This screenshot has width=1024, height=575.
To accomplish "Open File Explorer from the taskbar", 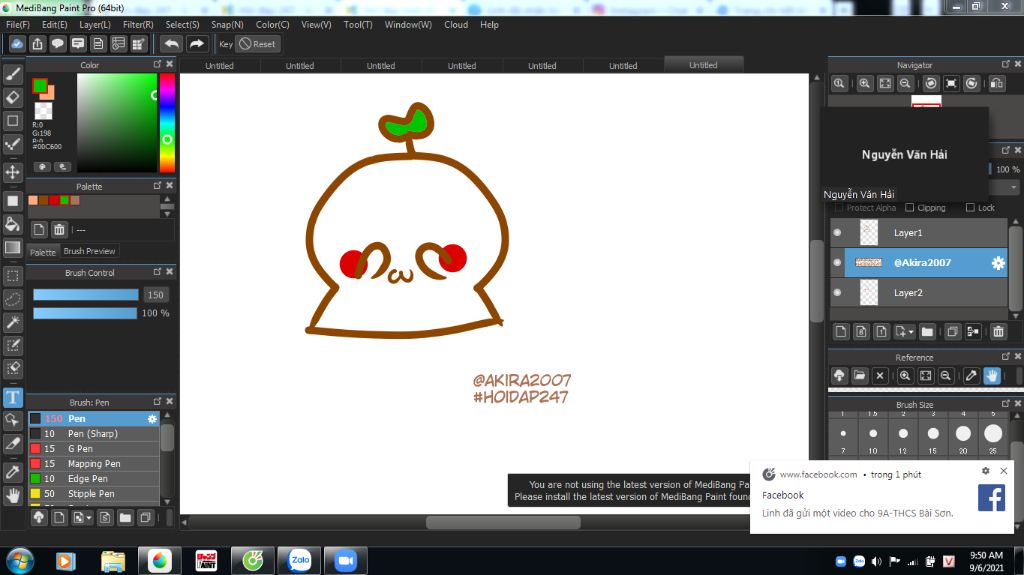I will click(x=113, y=561).
